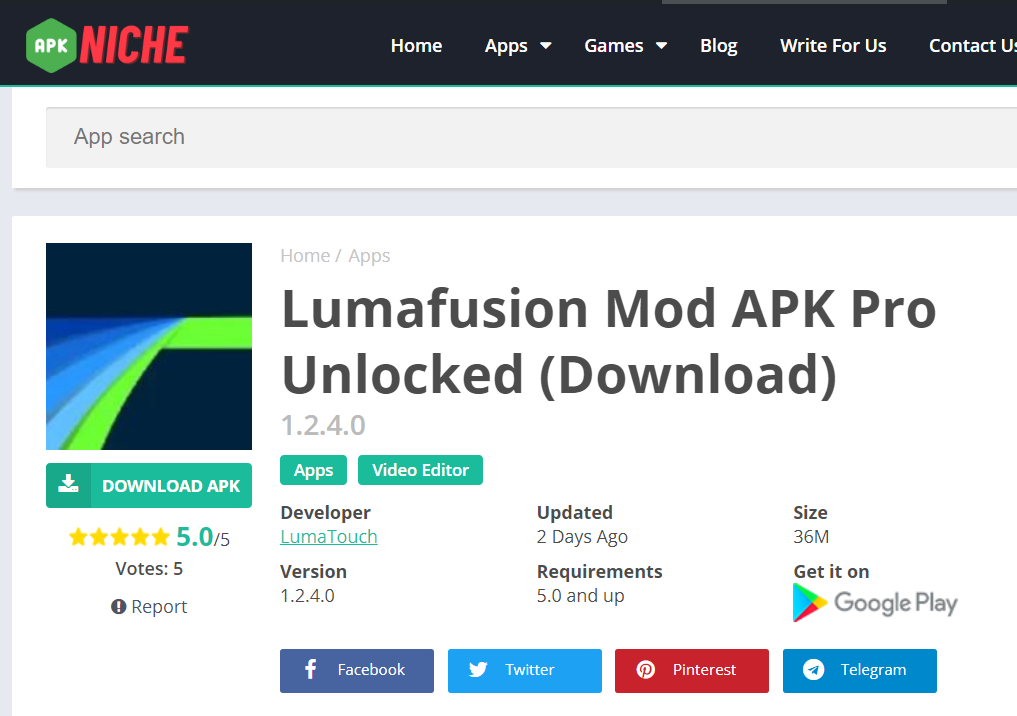This screenshot has height=716, width=1017.
Task: Click the Google Play badge
Action: click(x=875, y=603)
